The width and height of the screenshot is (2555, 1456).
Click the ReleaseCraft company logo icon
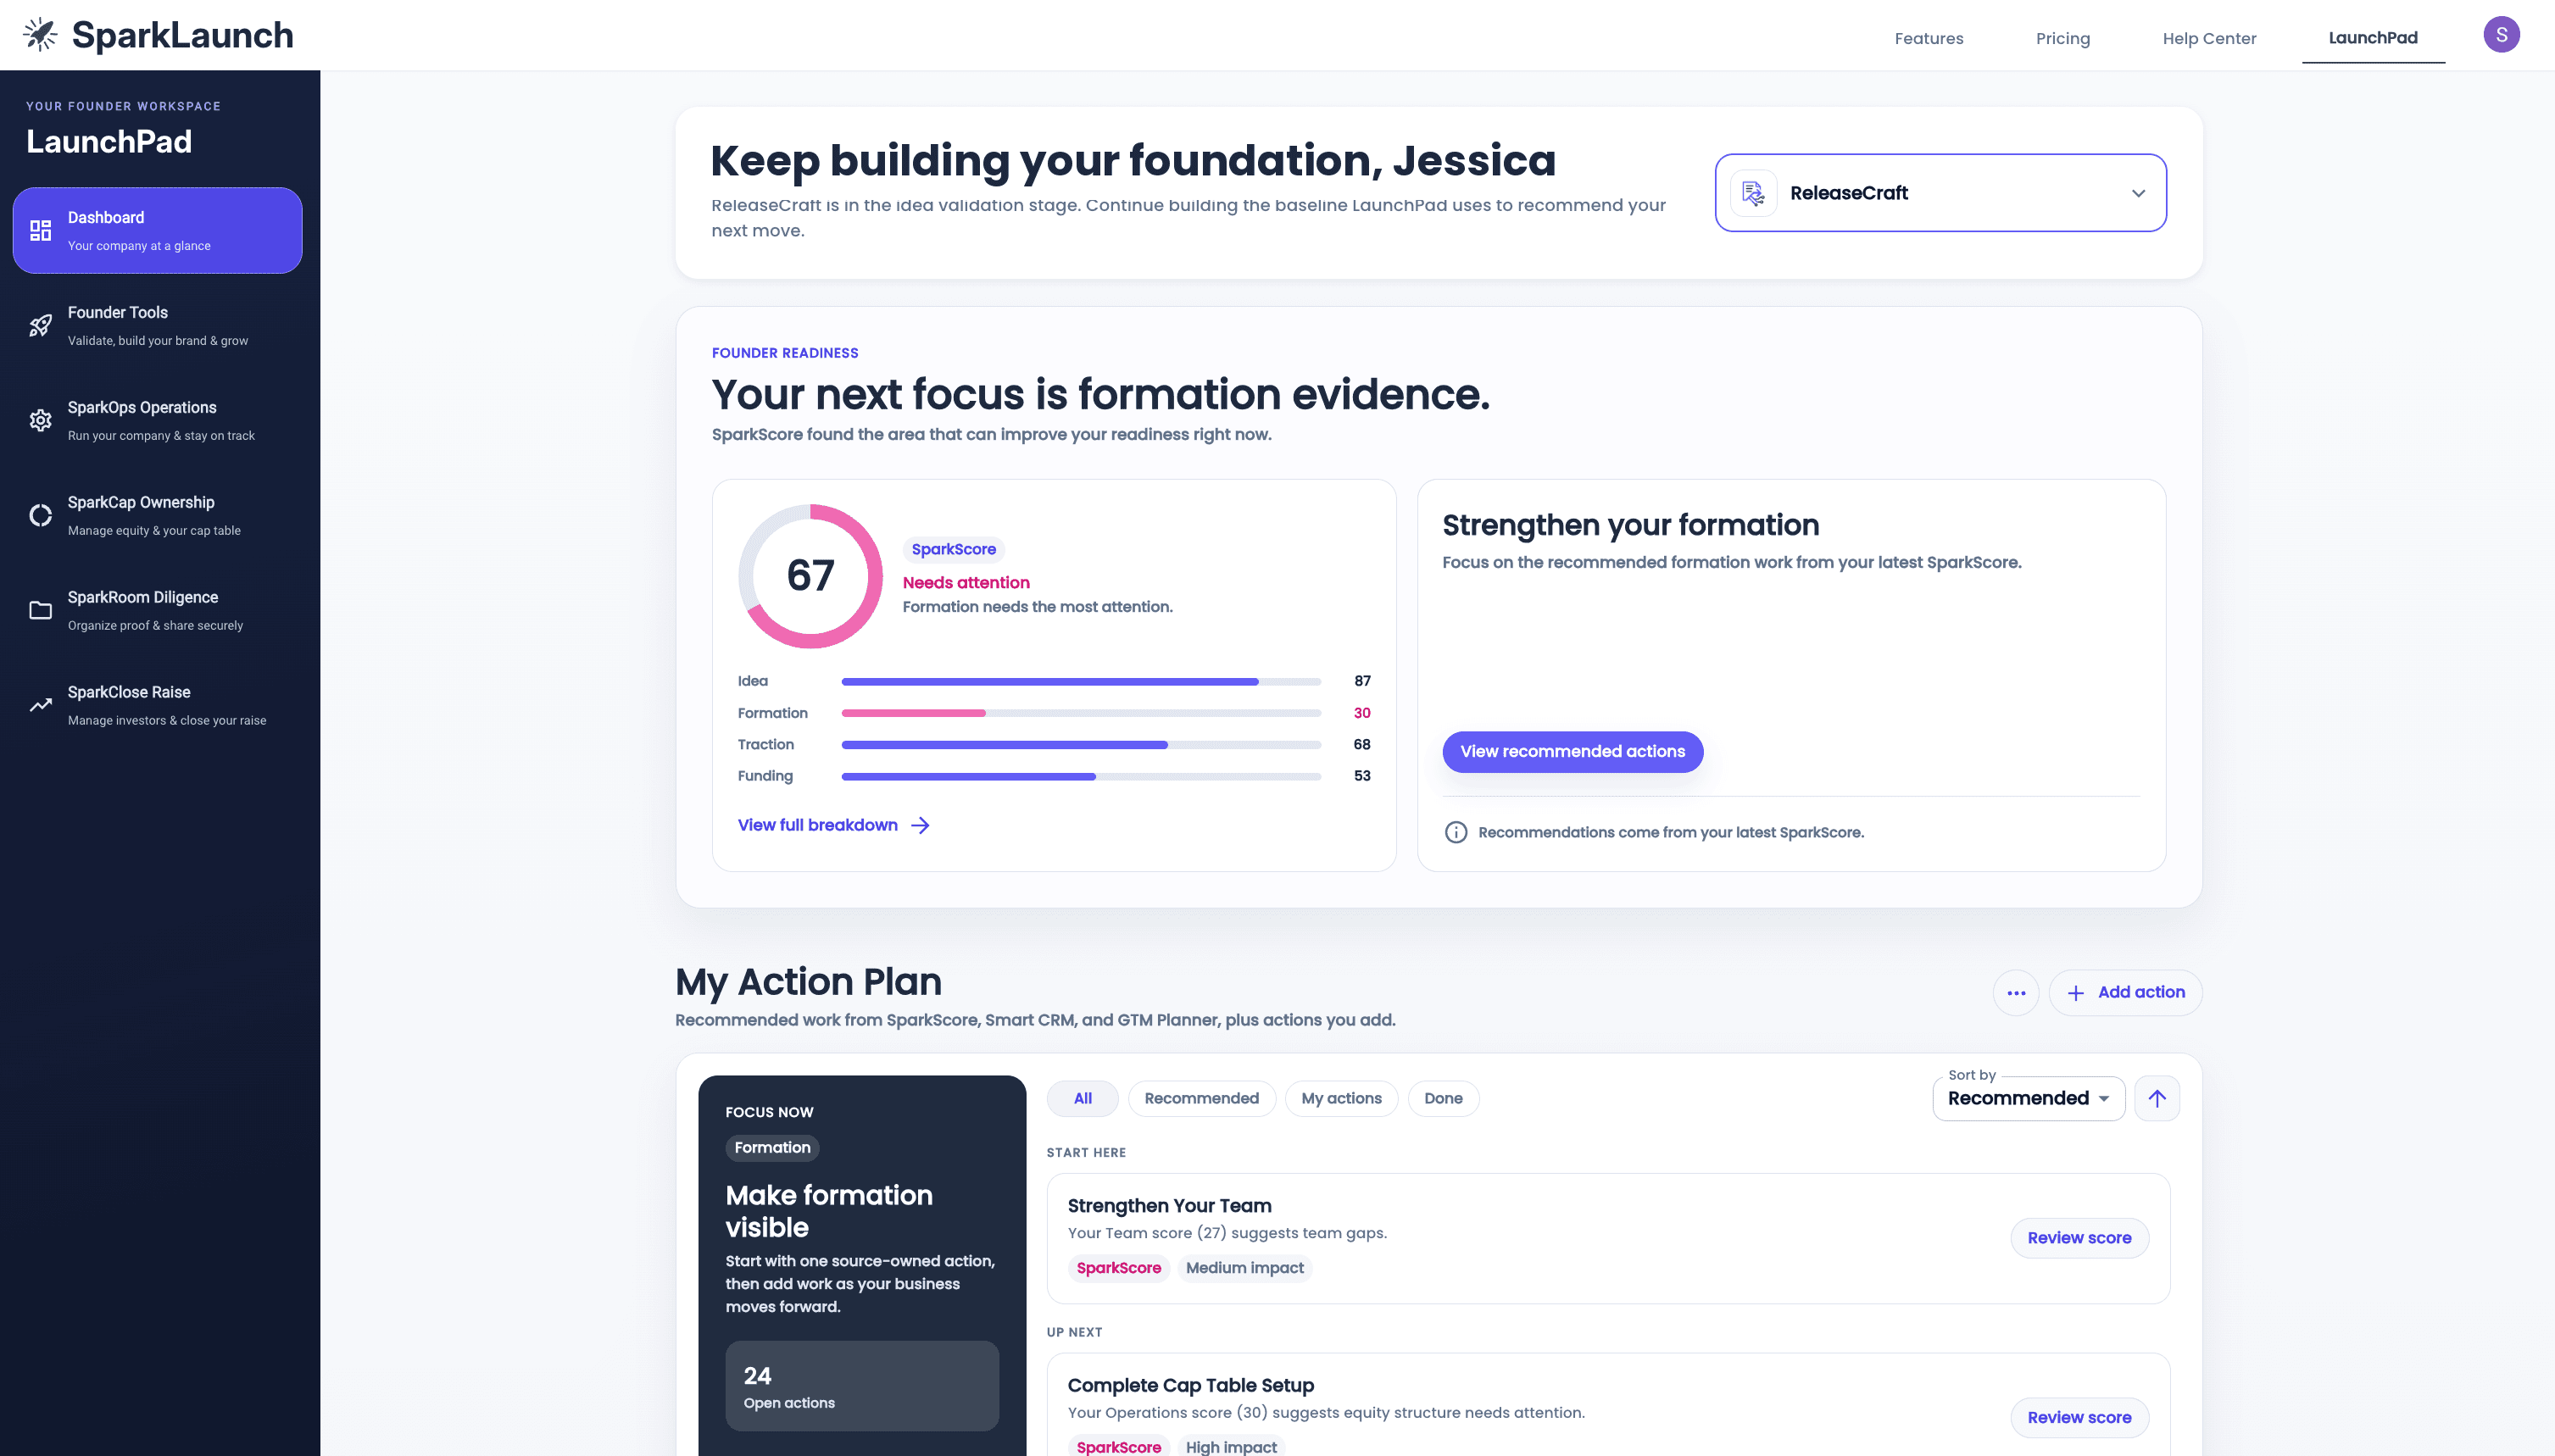pos(1753,193)
